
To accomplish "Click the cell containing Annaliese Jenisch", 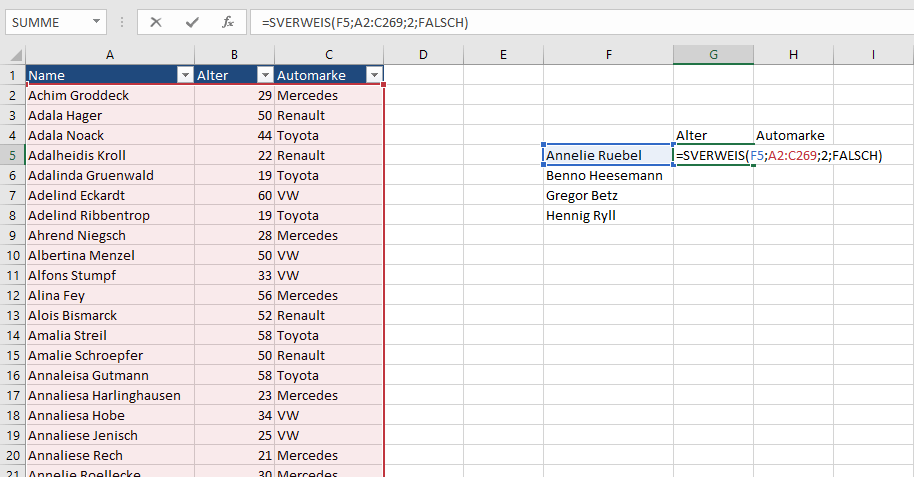I will coord(110,436).
